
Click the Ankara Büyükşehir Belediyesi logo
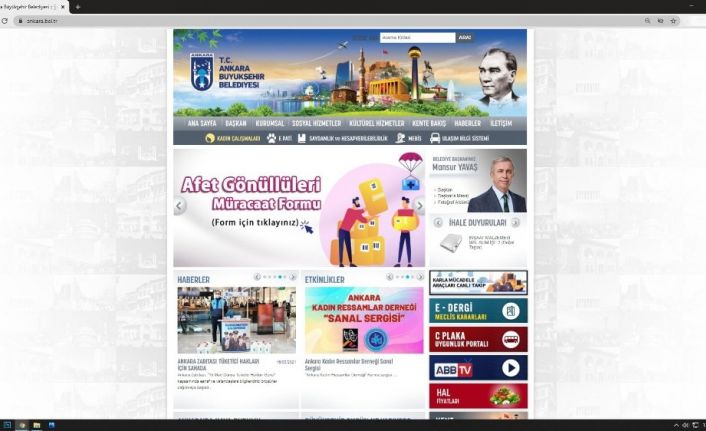(202, 73)
